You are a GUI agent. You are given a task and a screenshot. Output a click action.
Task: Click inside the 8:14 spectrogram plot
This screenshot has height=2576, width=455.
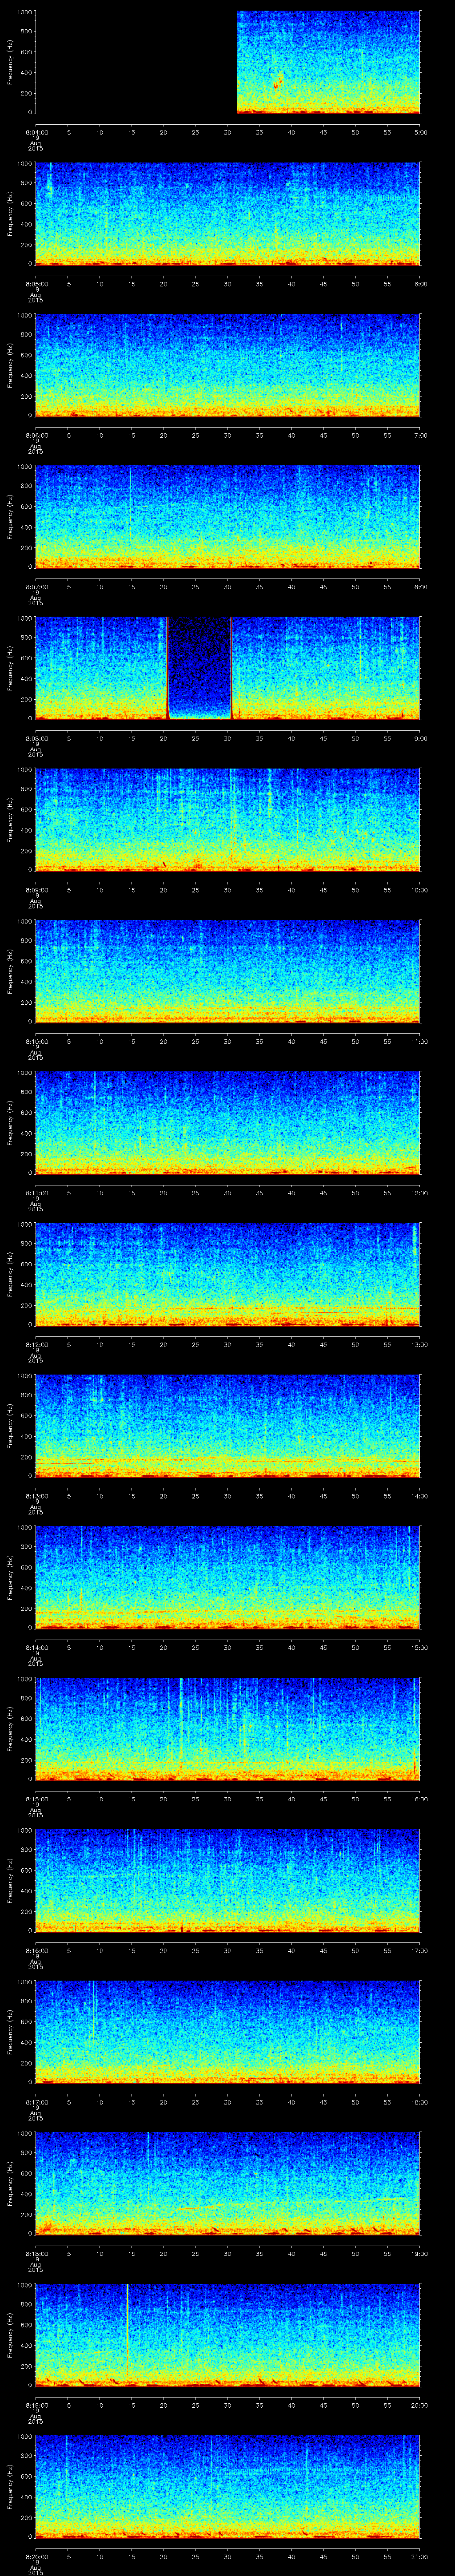tap(228, 1577)
